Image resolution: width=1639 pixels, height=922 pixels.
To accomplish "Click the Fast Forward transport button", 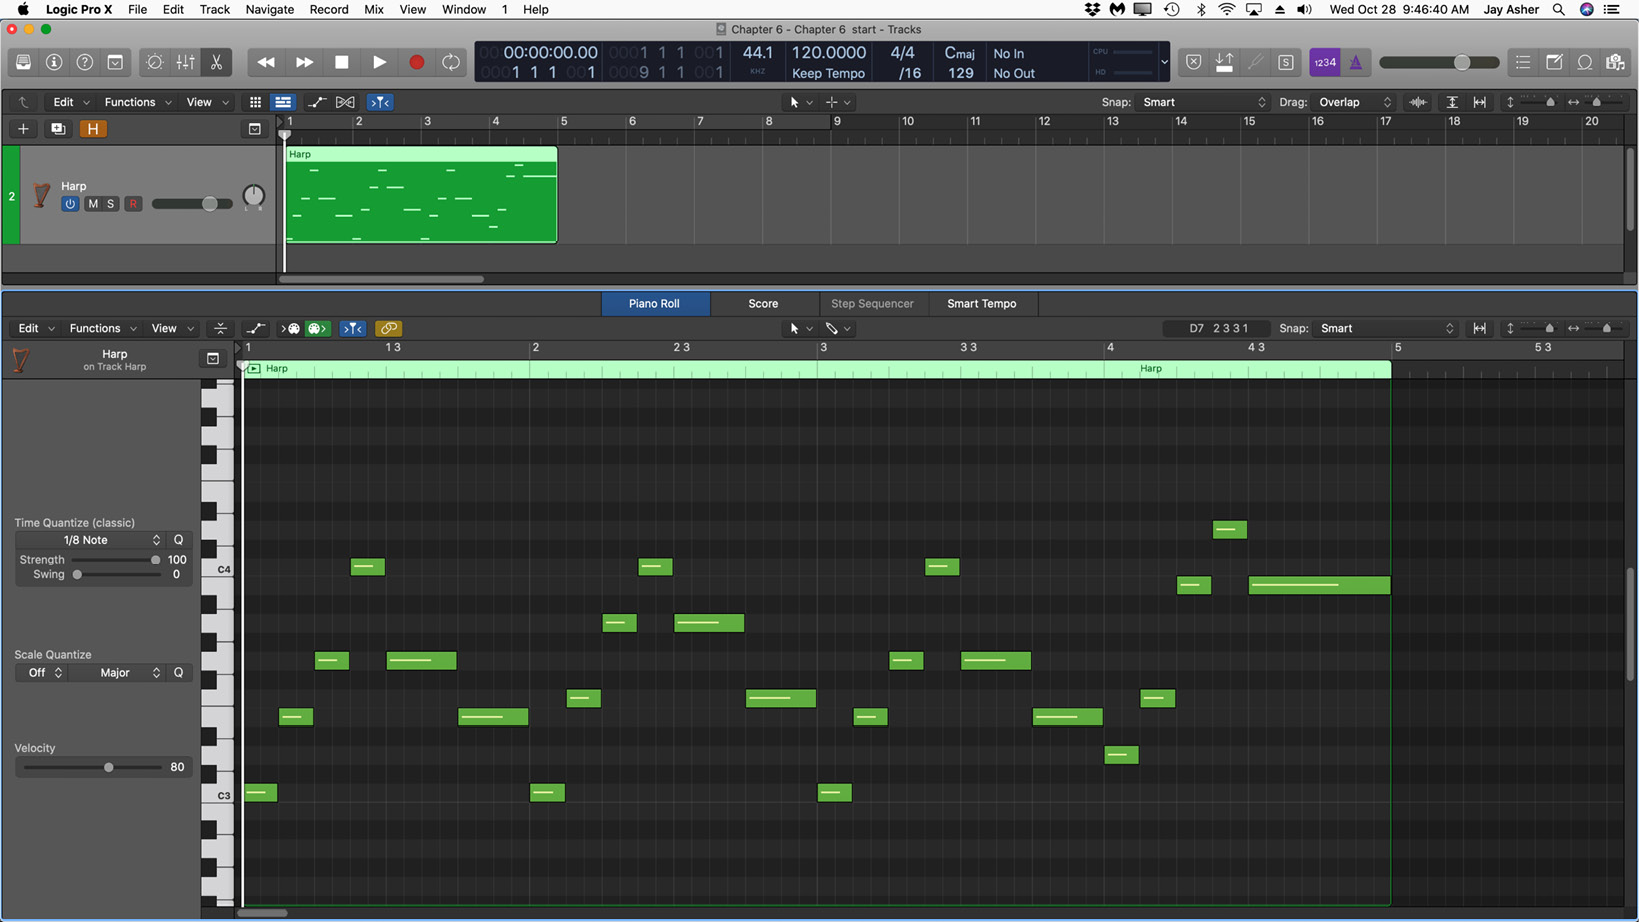I will [304, 62].
